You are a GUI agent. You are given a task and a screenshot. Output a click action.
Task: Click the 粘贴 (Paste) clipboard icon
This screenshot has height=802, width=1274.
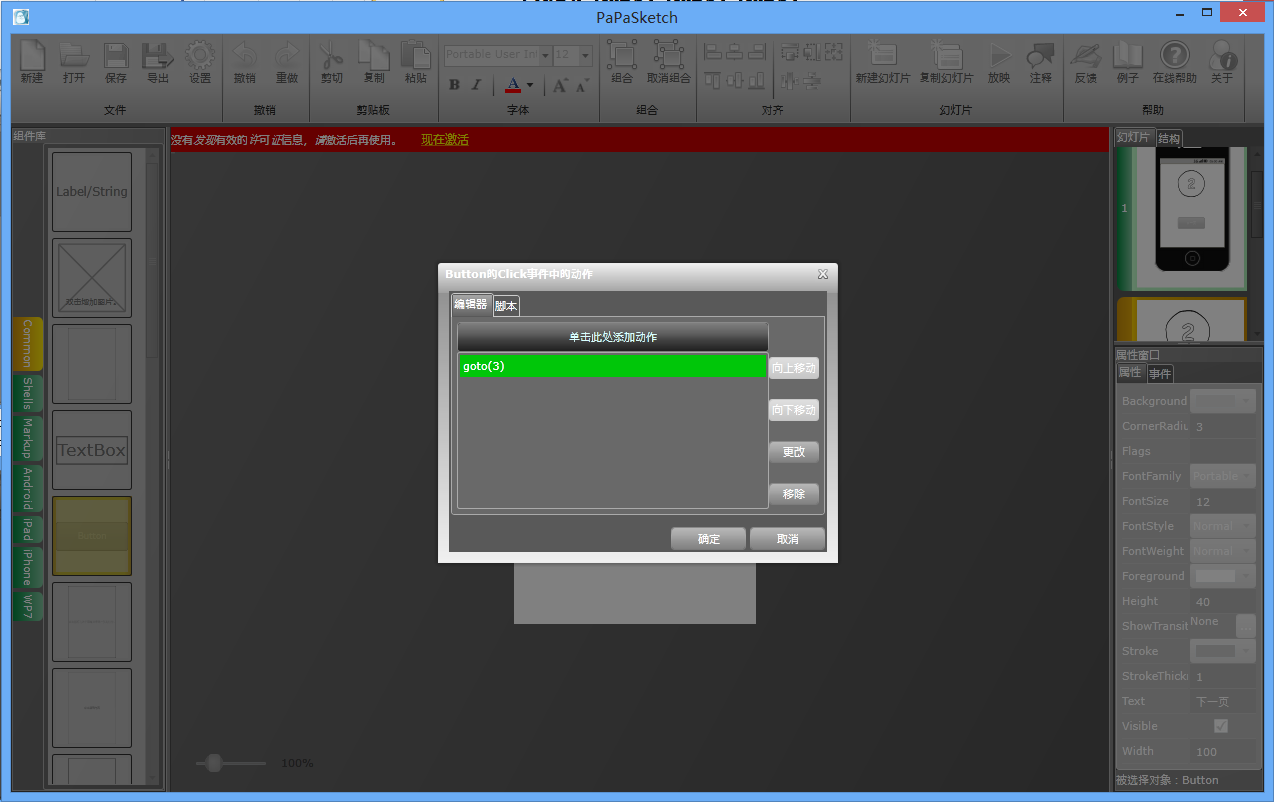[x=416, y=55]
